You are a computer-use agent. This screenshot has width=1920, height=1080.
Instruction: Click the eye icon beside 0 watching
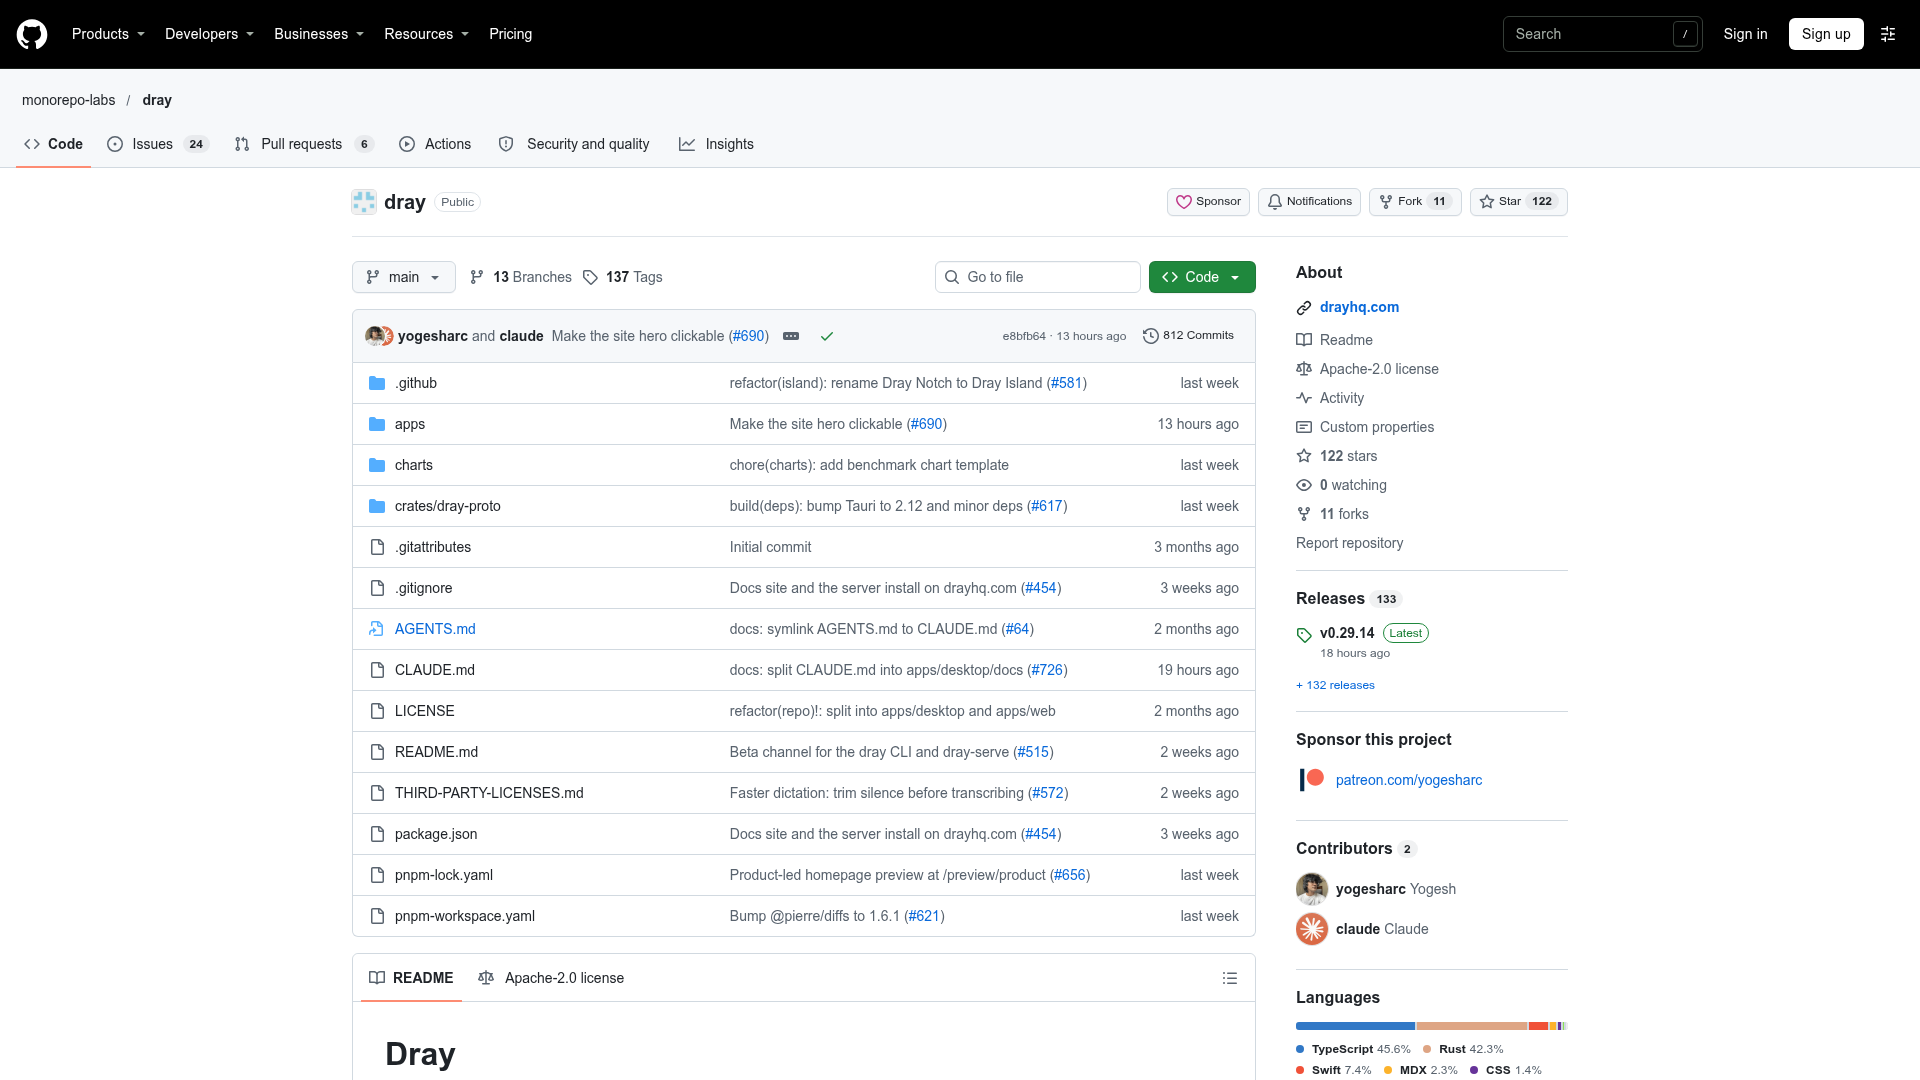pos(1304,485)
